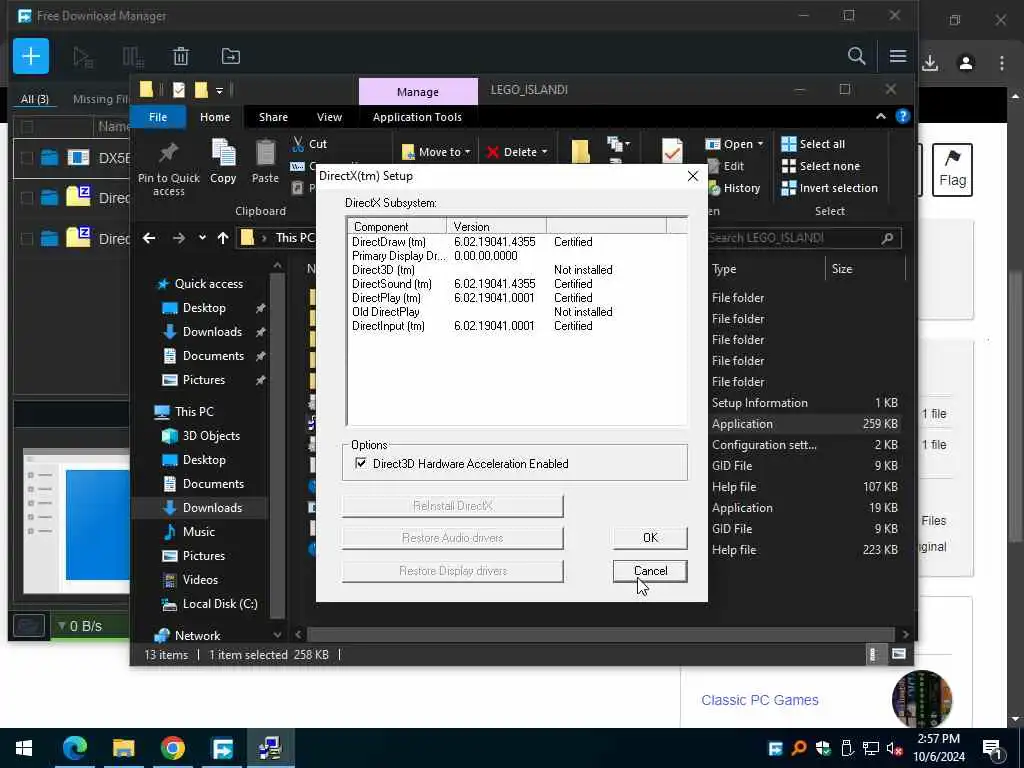1024x768 pixels.
Task: Go up one folder level
Action: click(x=223, y=238)
